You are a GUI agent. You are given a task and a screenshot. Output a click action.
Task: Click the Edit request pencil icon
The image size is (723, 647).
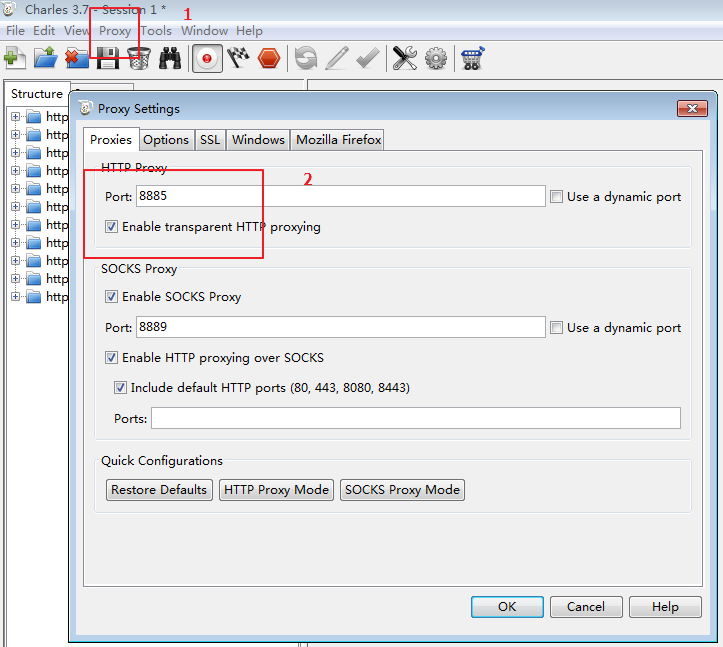337,59
